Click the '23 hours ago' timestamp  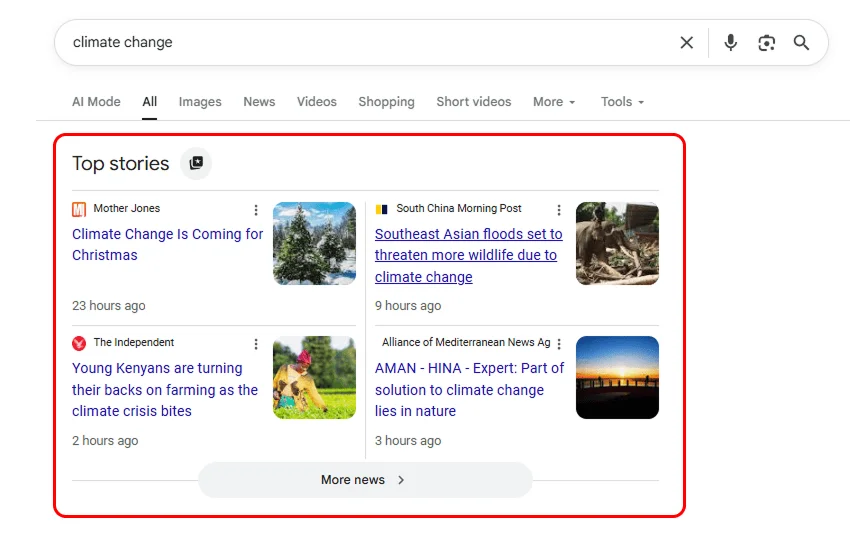pyautogui.click(x=108, y=306)
